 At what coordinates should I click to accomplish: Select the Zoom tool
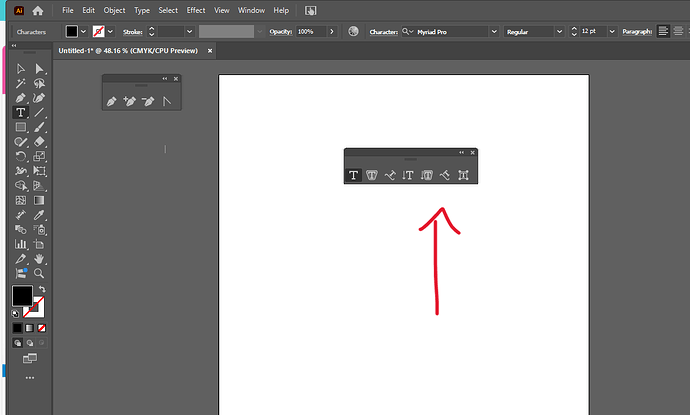coord(39,273)
